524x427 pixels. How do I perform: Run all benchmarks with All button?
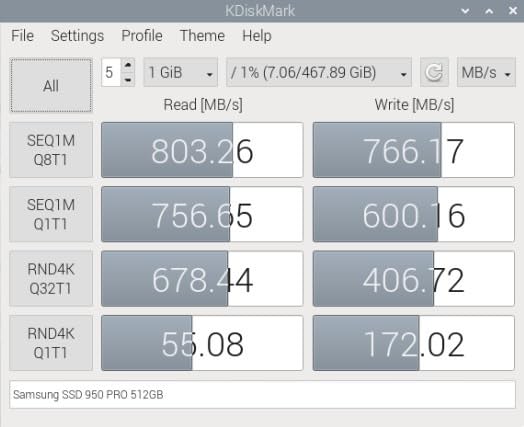click(51, 86)
